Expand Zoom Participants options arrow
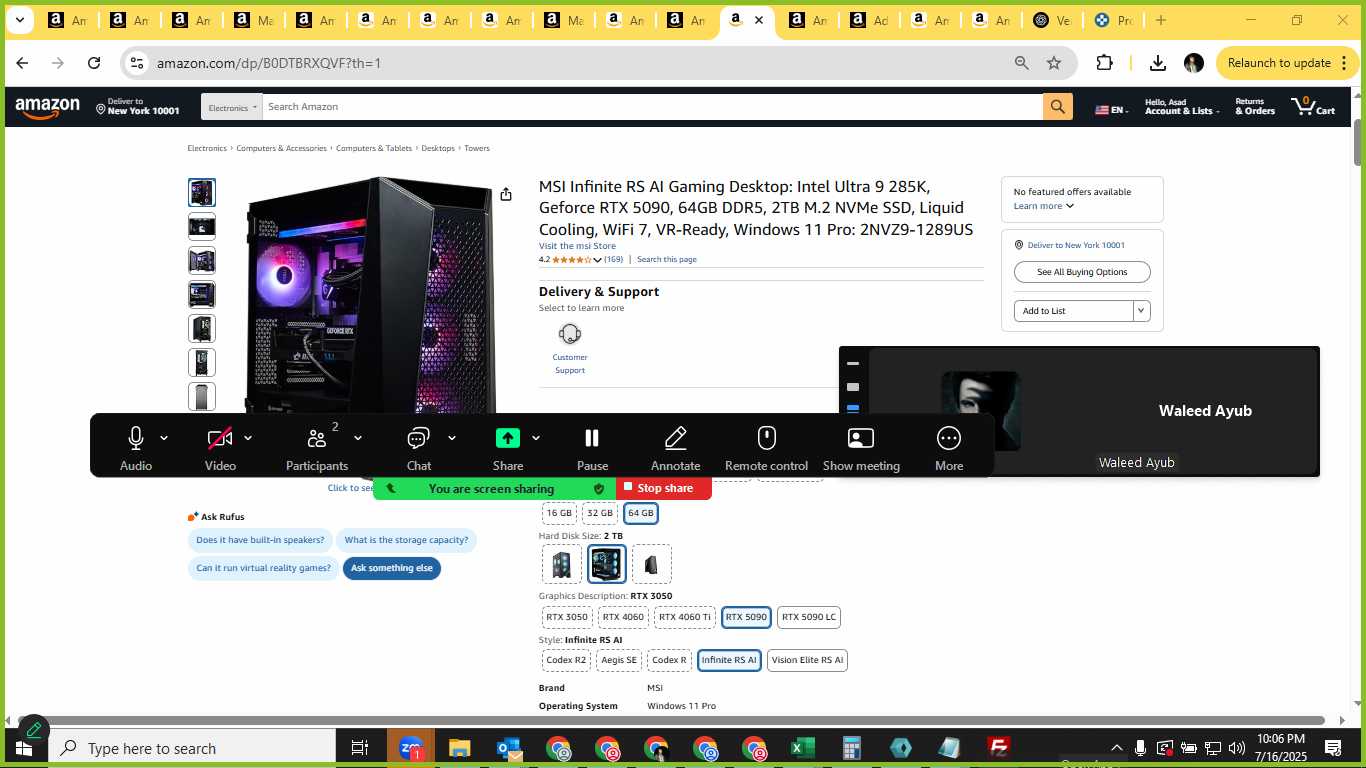Viewport: 1366px width, 768px height. (357, 438)
